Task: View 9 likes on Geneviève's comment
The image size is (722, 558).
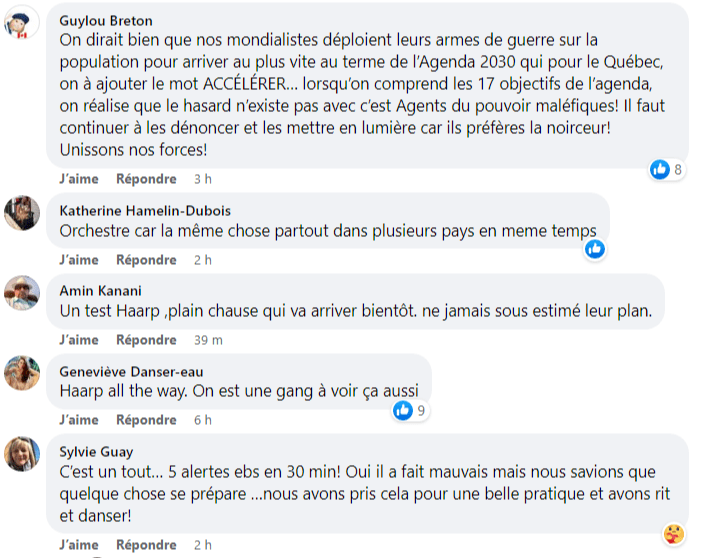Action: click(x=411, y=409)
